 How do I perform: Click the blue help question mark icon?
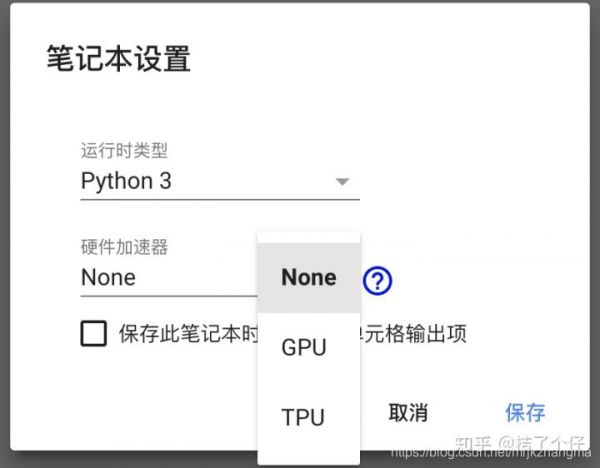377,280
